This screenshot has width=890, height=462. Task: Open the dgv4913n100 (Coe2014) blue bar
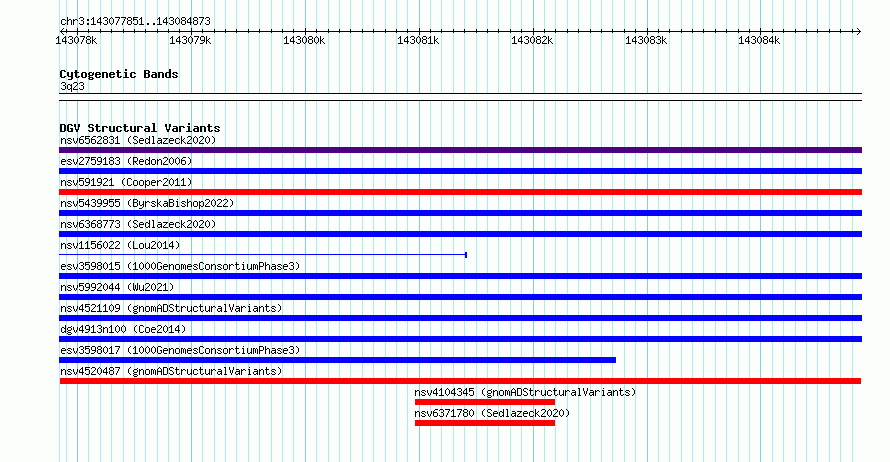click(x=460, y=339)
